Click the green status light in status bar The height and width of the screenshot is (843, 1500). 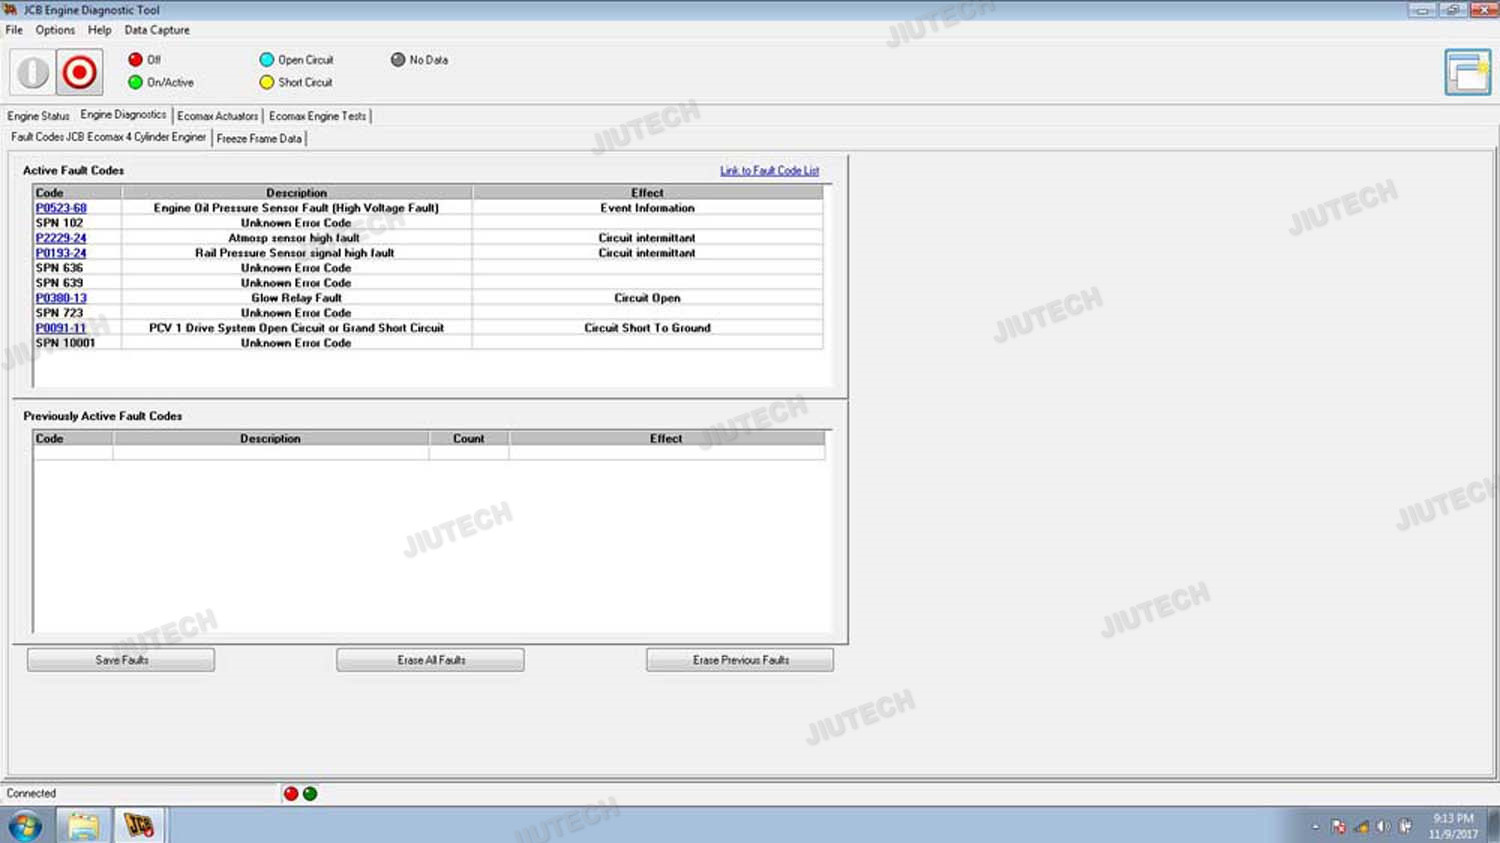pyautogui.click(x=310, y=794)
